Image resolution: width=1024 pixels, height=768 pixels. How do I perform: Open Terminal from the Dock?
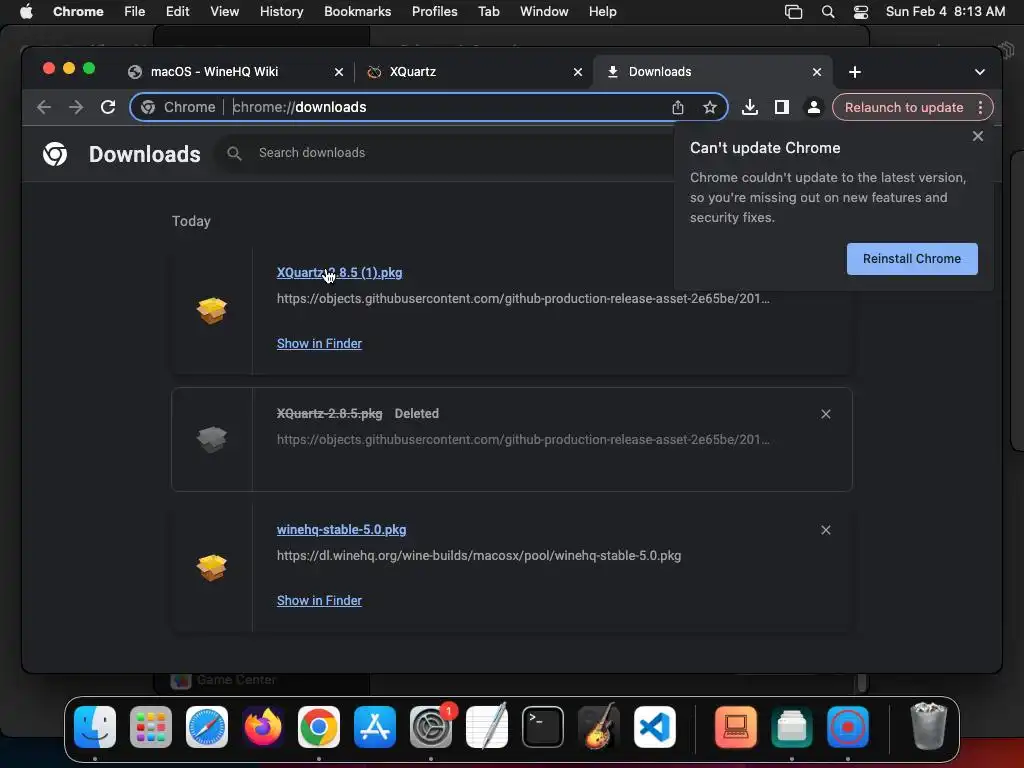tap(543, 727)
